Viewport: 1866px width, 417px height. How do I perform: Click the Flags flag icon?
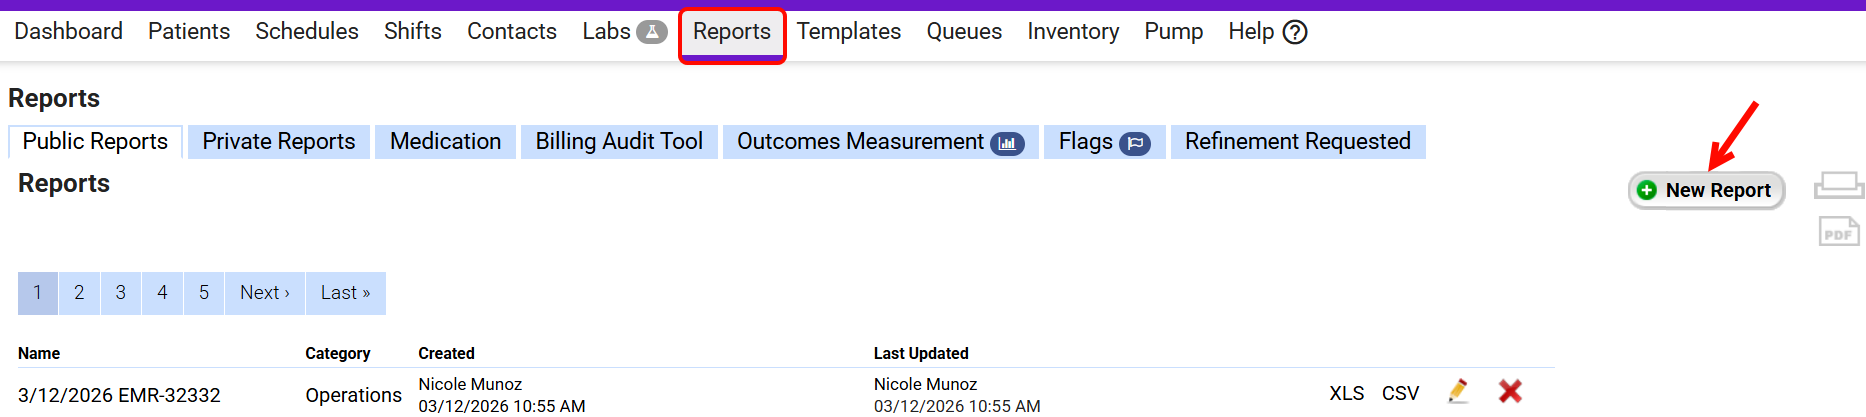[x=1135, y=143]
